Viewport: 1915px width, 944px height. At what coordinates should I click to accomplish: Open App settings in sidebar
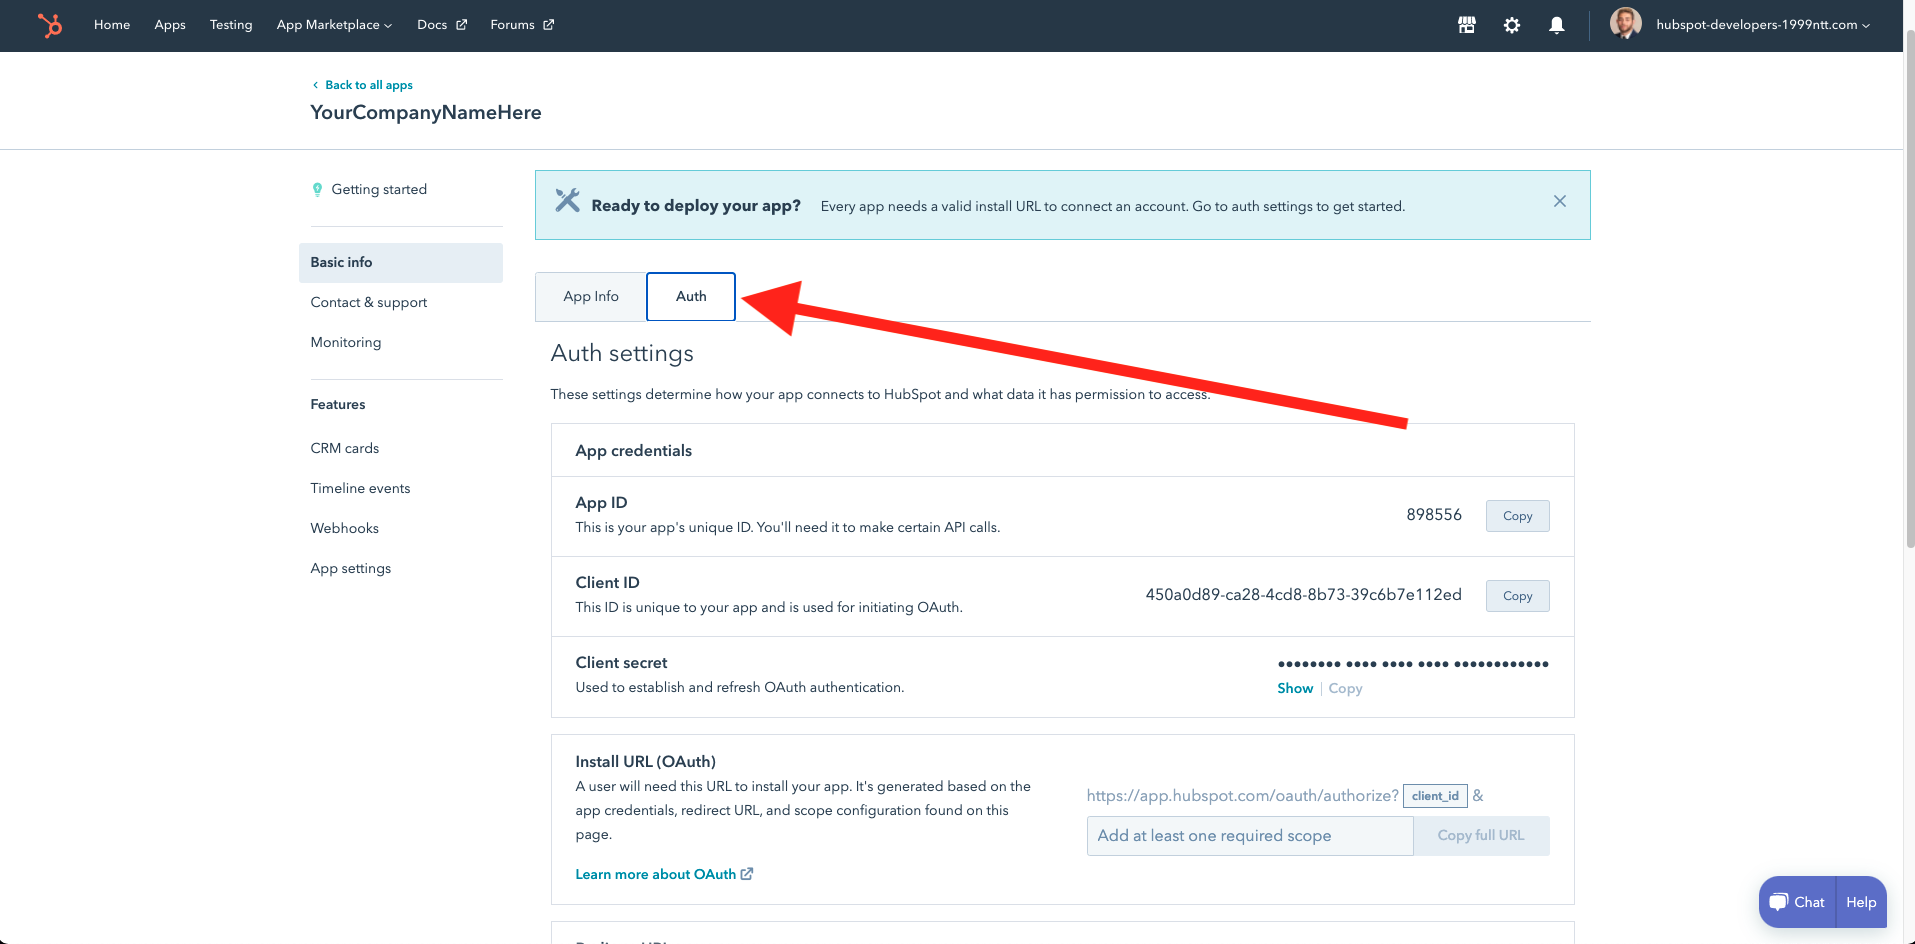click(351, 568)
